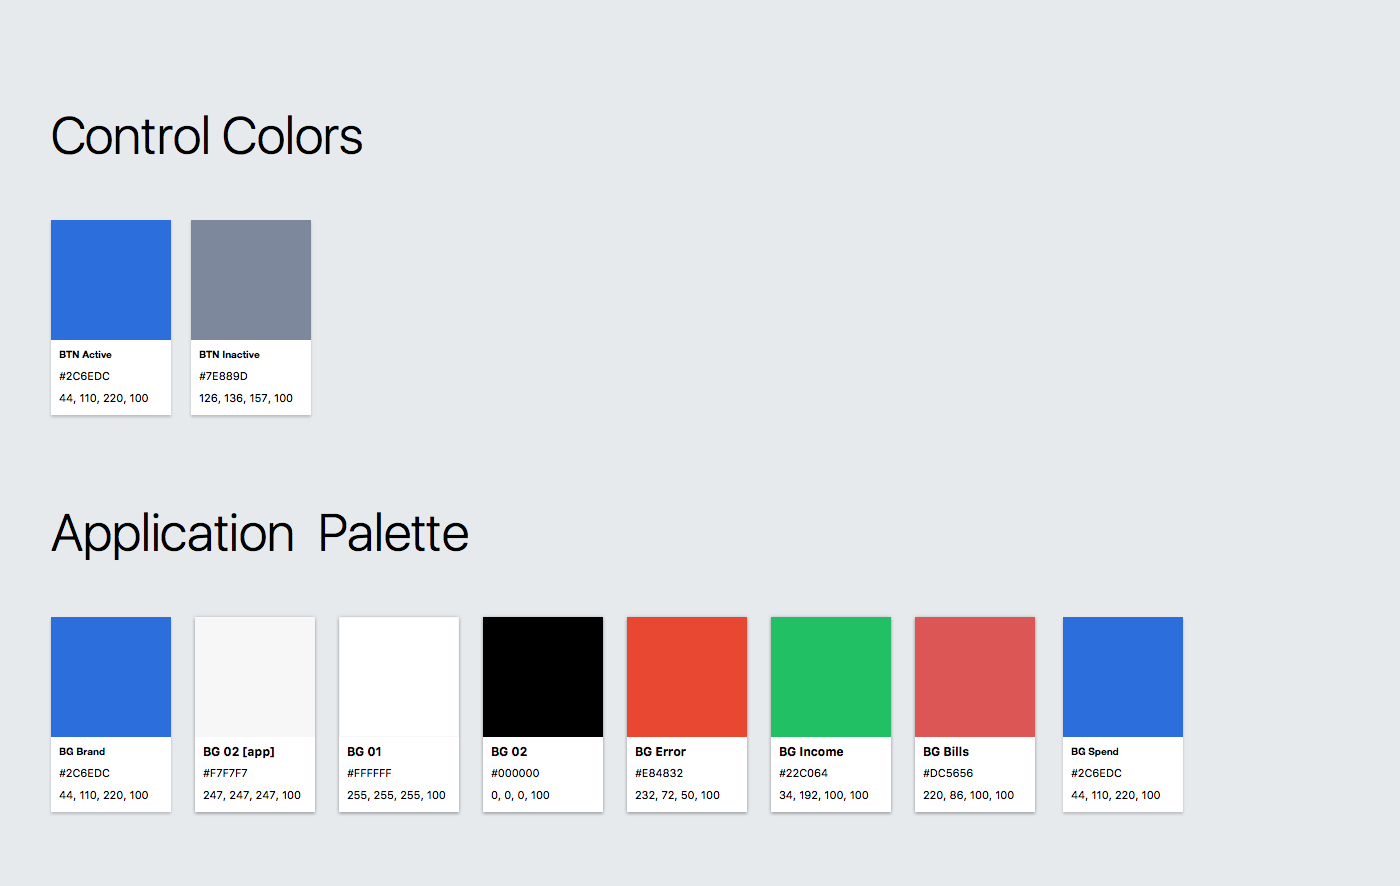Viewport: 1400px width, 886px height.
Task: Click the BG 02 black swatch
Action: click(543, 677)
